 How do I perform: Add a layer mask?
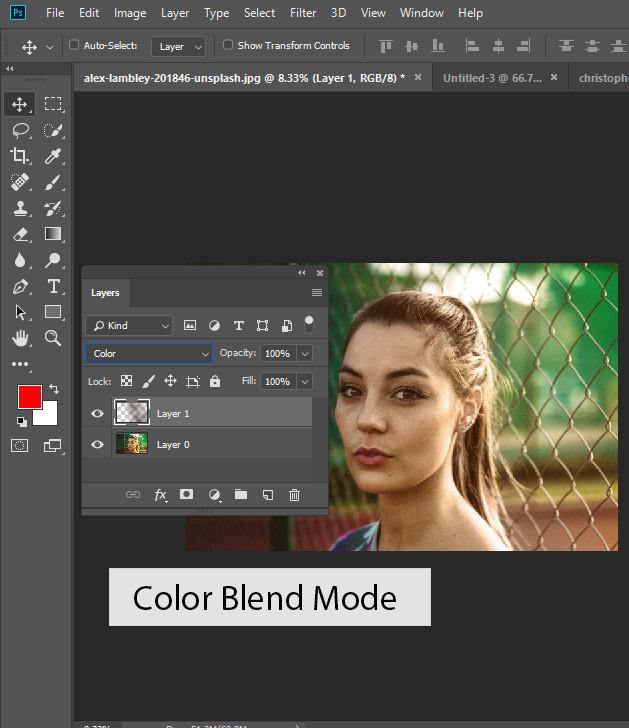(187, 494)
